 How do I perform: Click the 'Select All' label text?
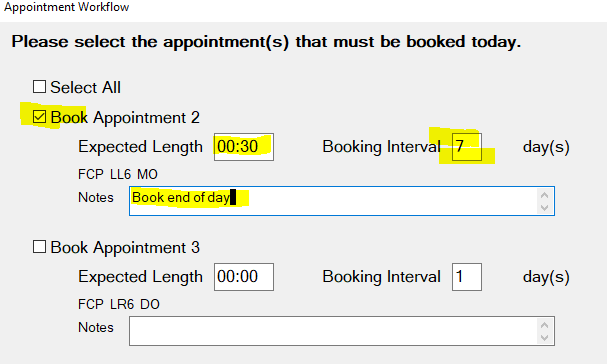tap(86, 88)
